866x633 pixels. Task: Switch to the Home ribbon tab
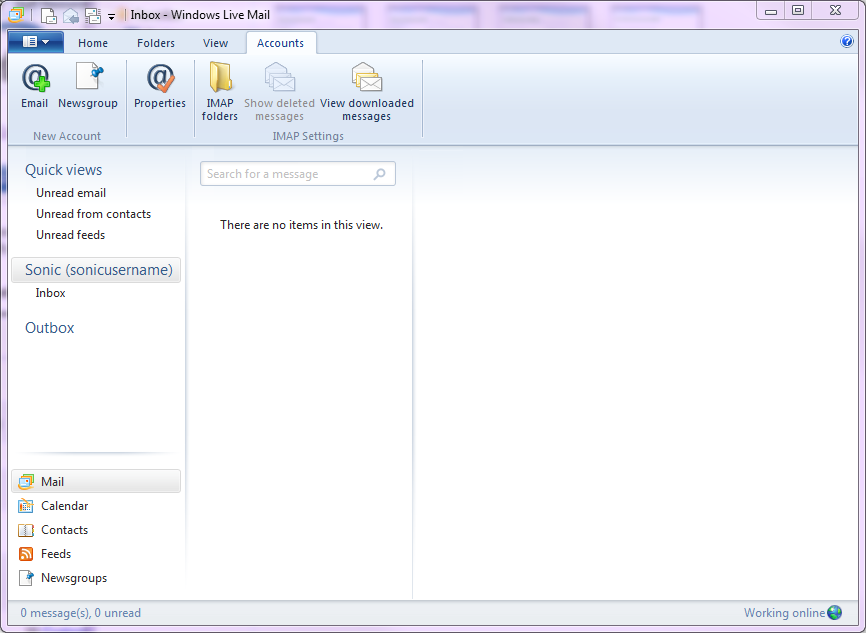[93, 43]
